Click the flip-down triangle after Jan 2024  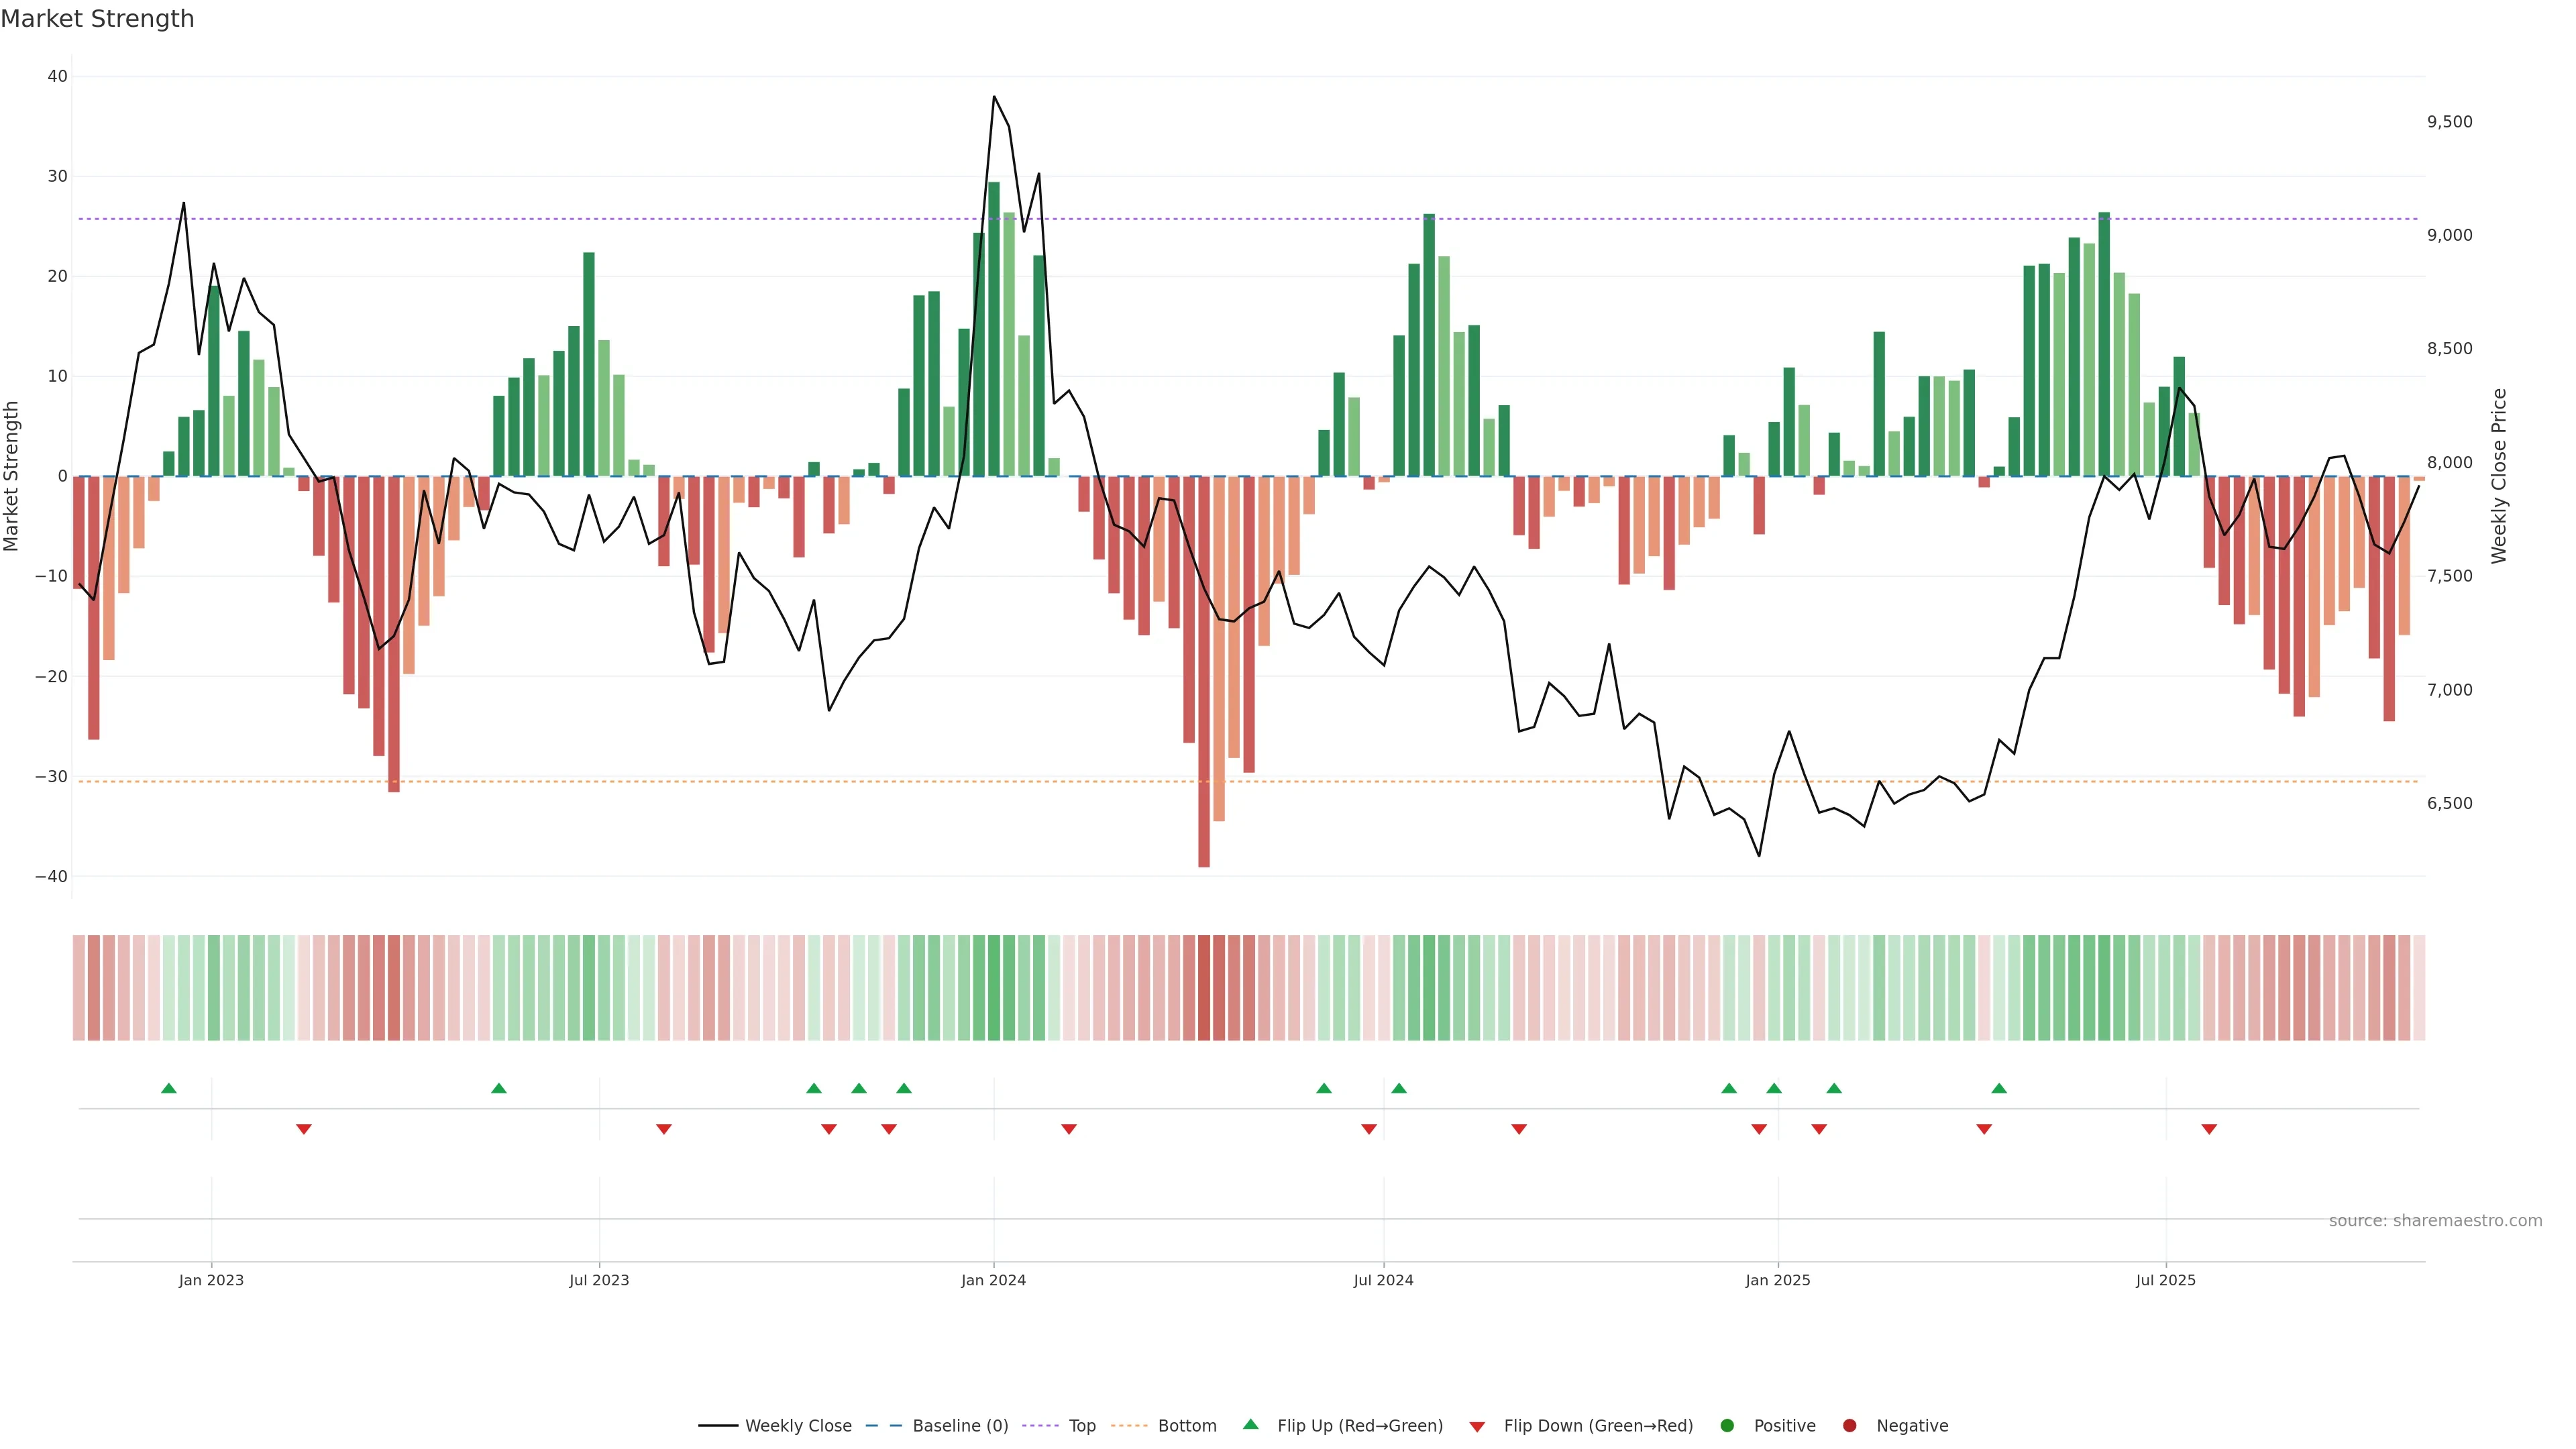tap(1069, 1129)
